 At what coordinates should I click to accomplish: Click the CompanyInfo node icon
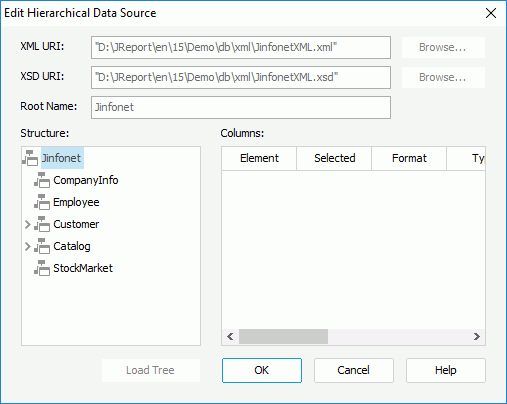tap(42, 180)
